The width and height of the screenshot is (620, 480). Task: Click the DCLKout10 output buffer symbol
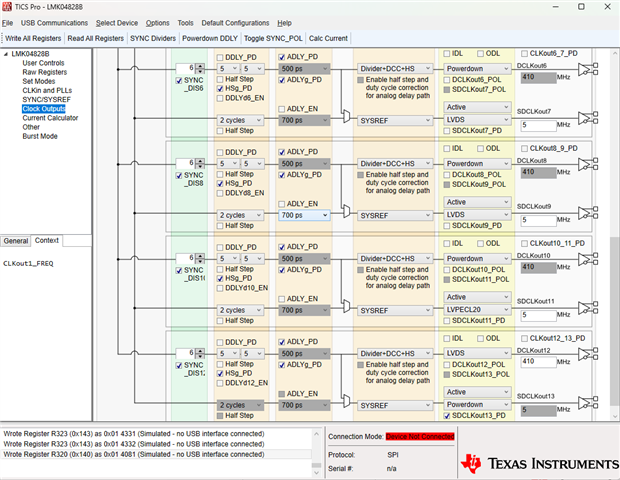588,259
